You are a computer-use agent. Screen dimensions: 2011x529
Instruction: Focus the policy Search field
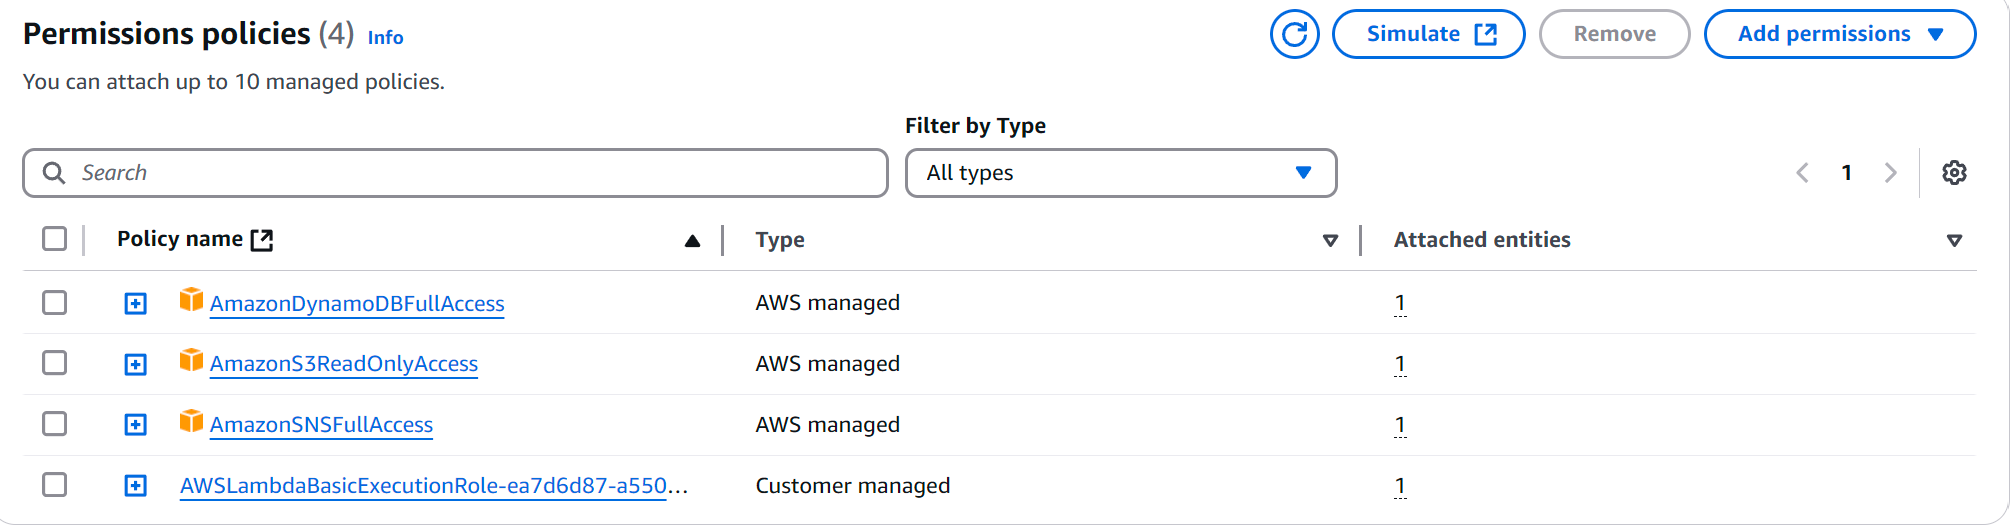point(455,173)
